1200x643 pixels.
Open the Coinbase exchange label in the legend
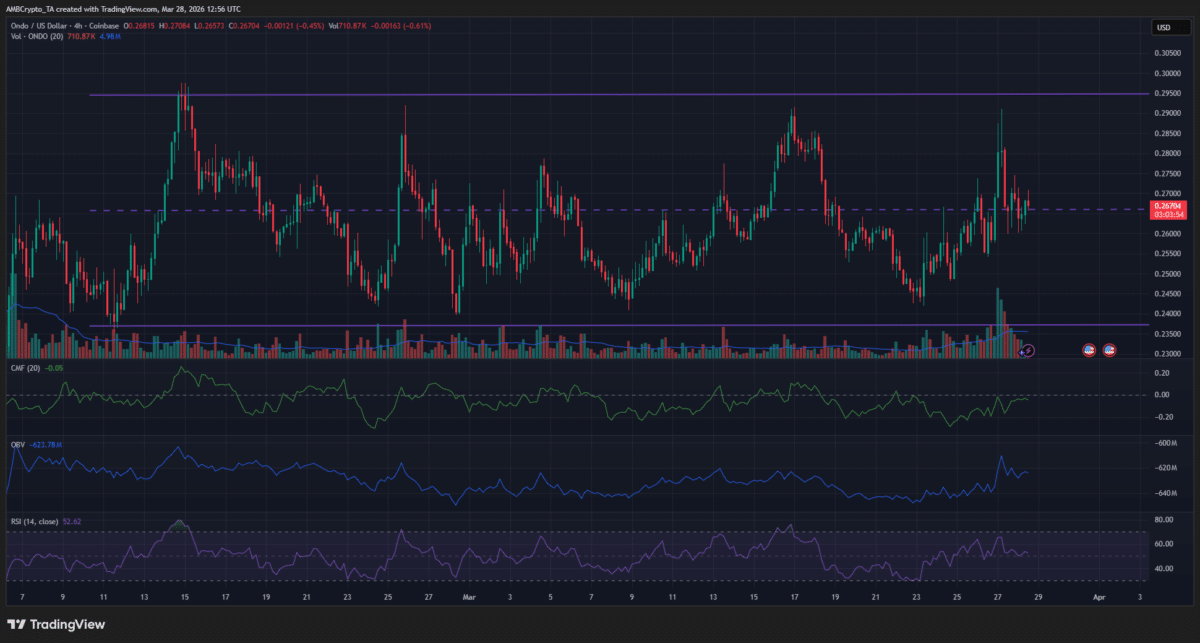[x=103, y=26]
